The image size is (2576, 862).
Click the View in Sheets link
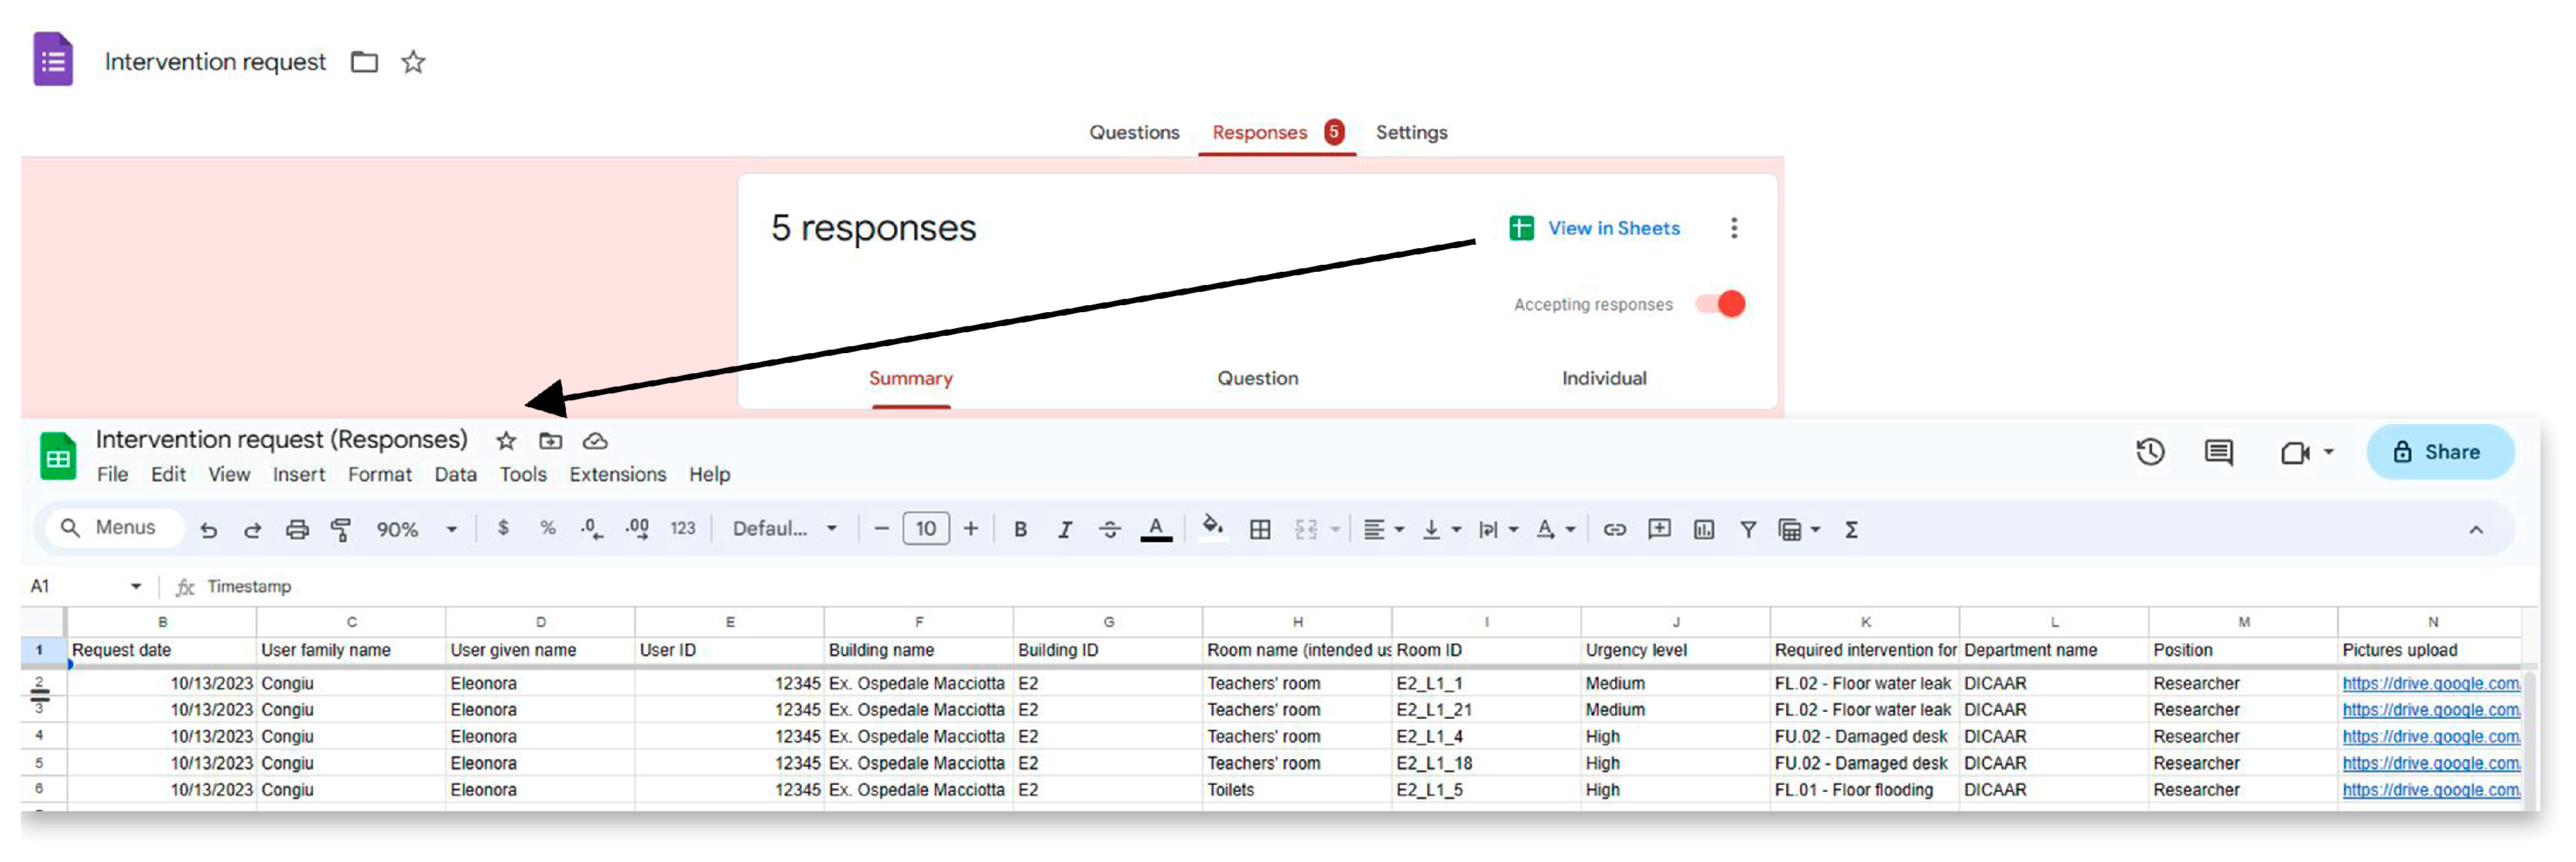coord(1613,228)
